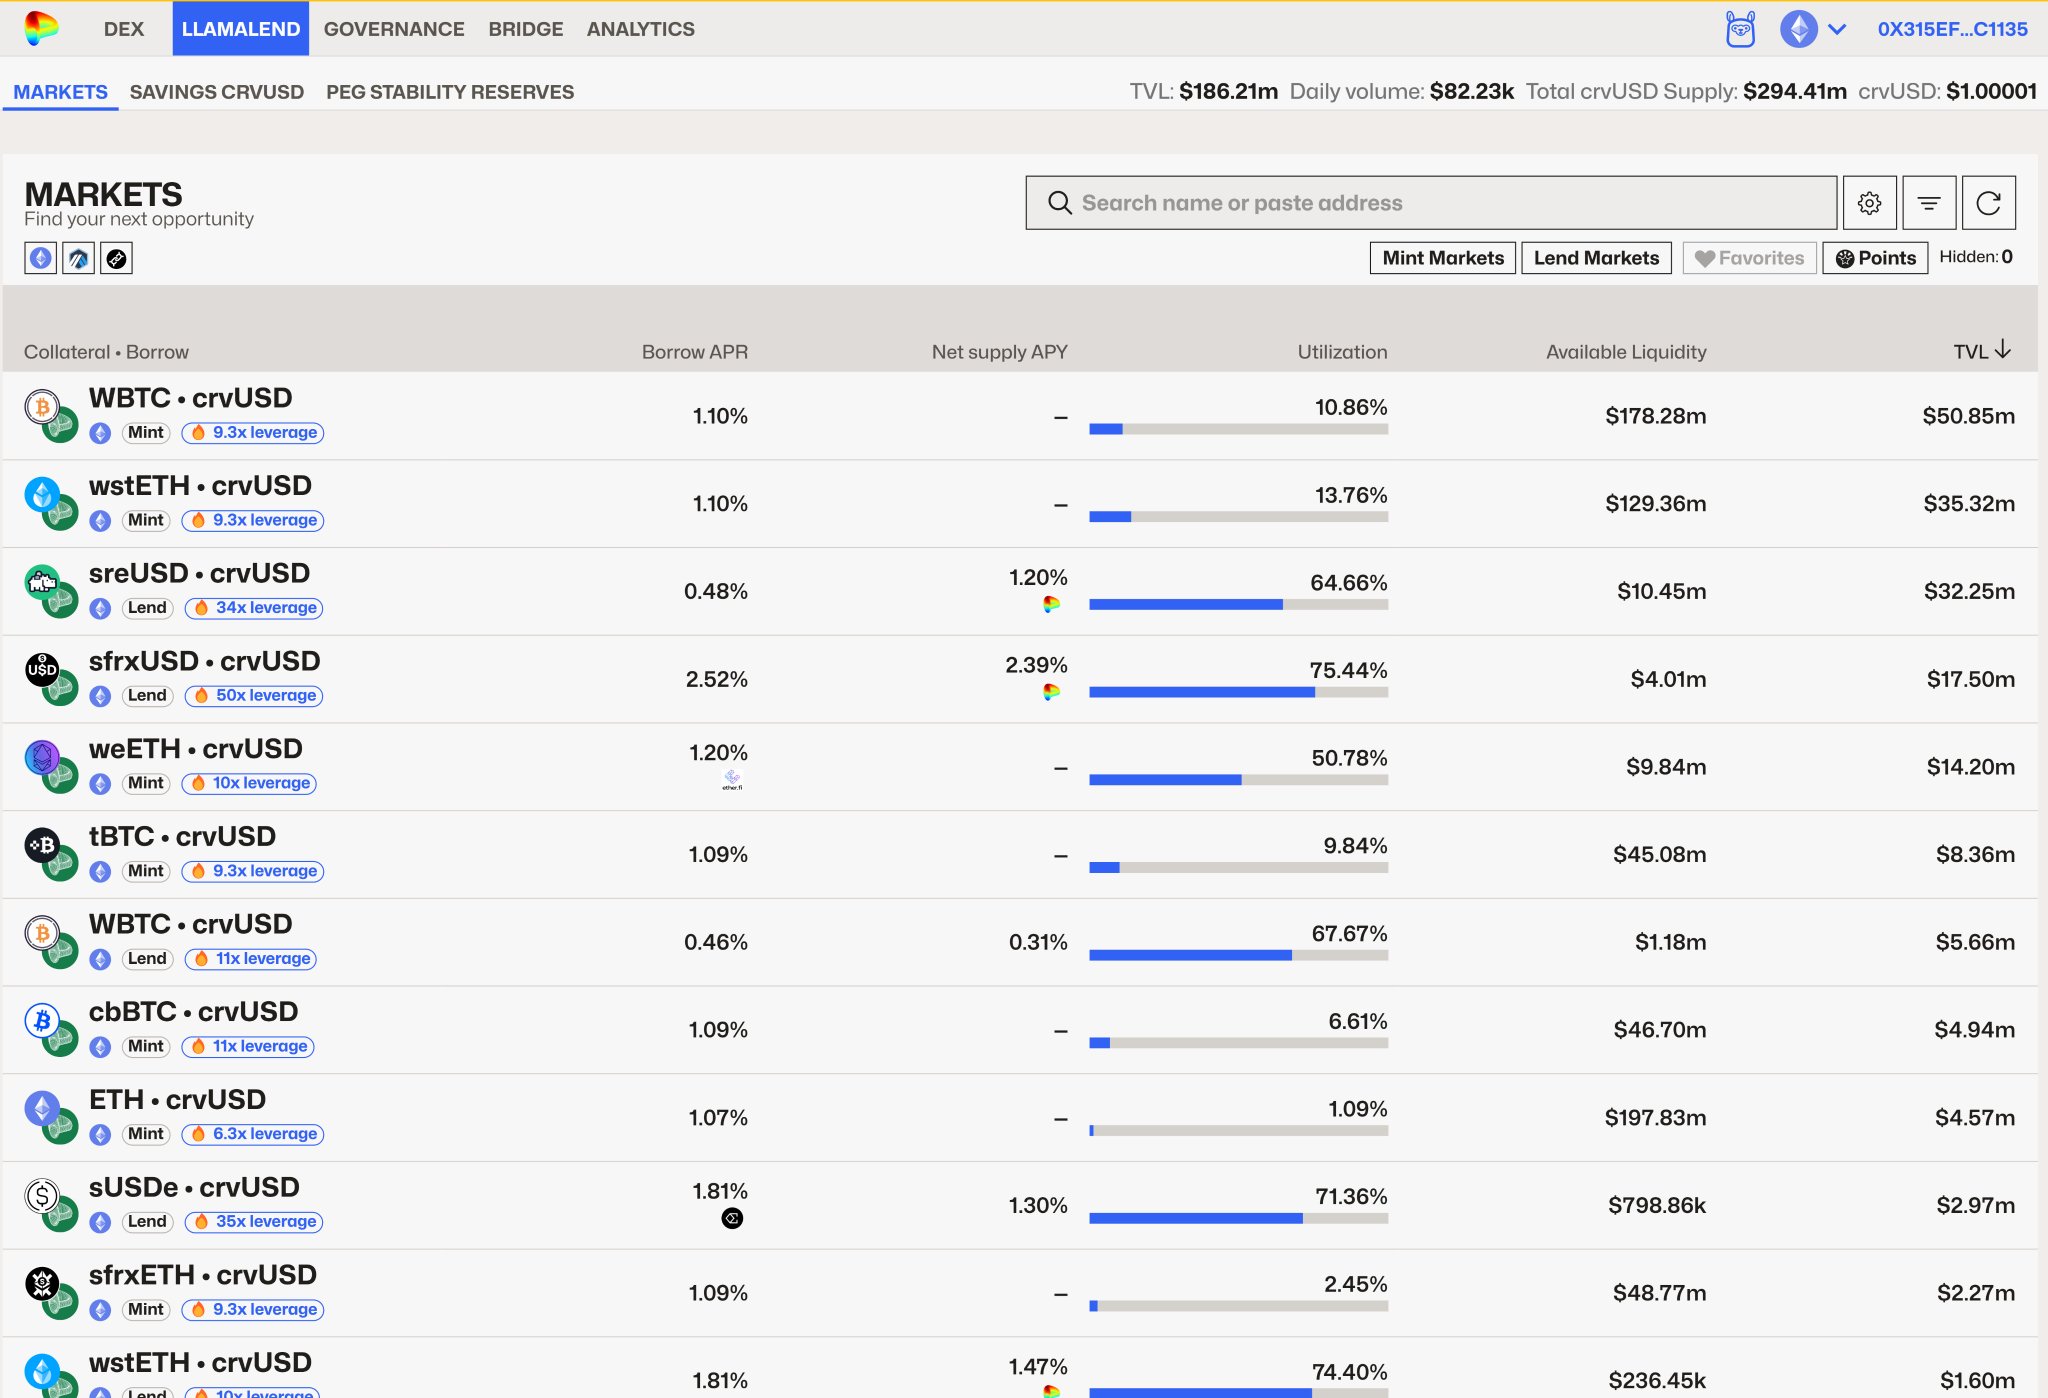Toggle the Mint Markets filter
2048x1398 pixels.
[x=1442, y=258]
